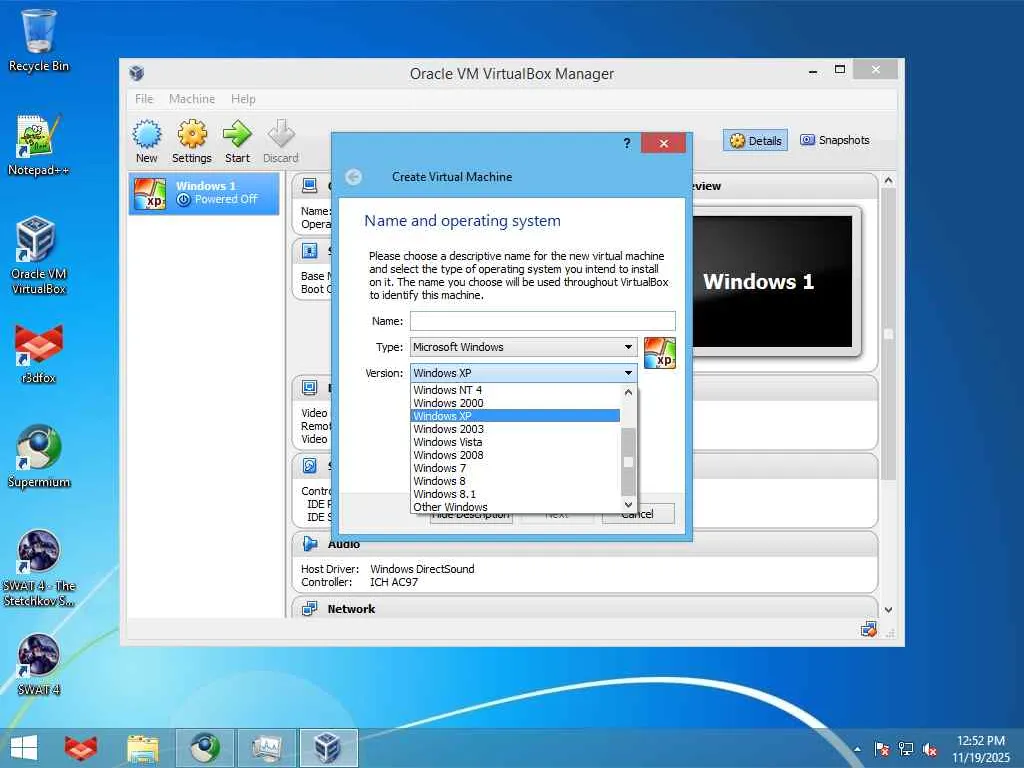This screenshot has height=768, width=1024.
Task: Select the SWAT 4 desktop shortcut
Action: pos(39,664)
